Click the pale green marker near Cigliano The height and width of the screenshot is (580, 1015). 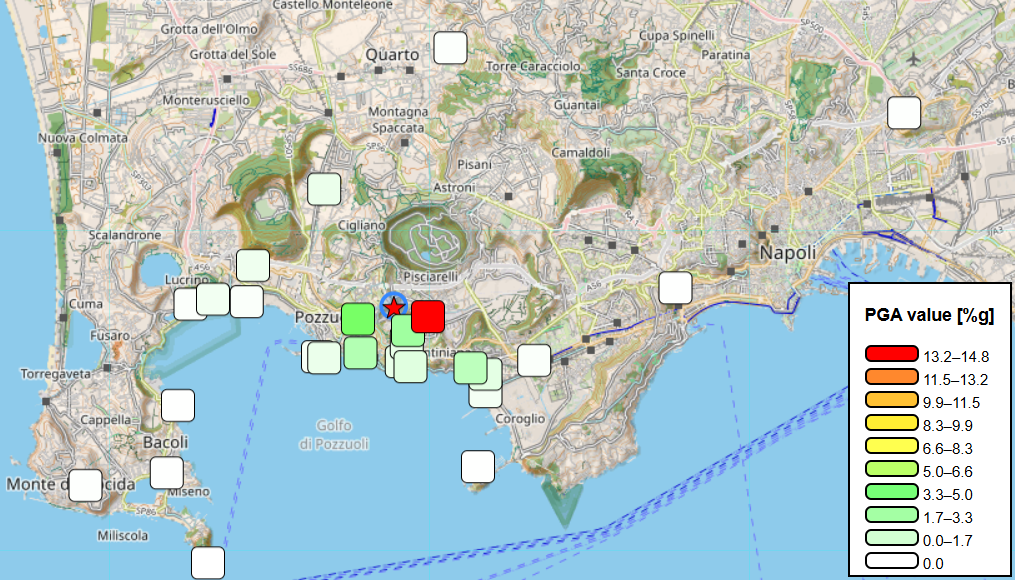point(322,188)
